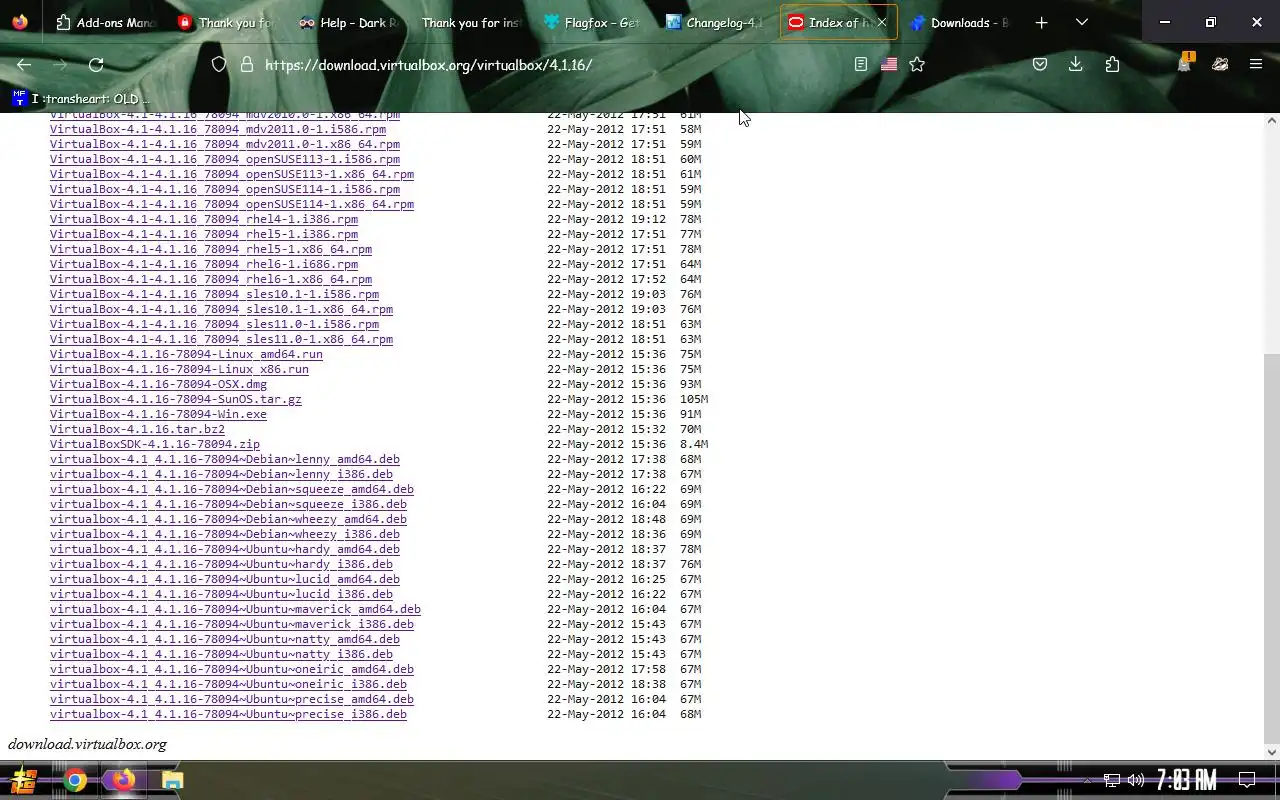Open Chrome from the taskbar
1280x800 pixels.
coord(75,780)
